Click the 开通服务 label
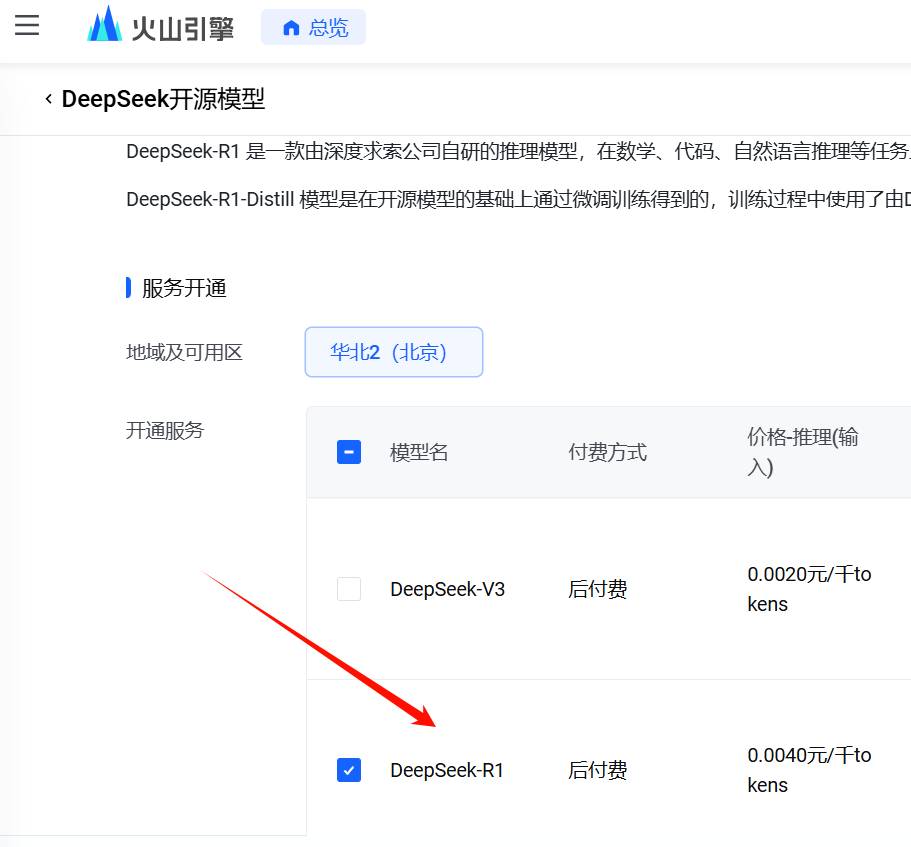The height and width of the screenshot is (847, 911). tap(165, 430)
